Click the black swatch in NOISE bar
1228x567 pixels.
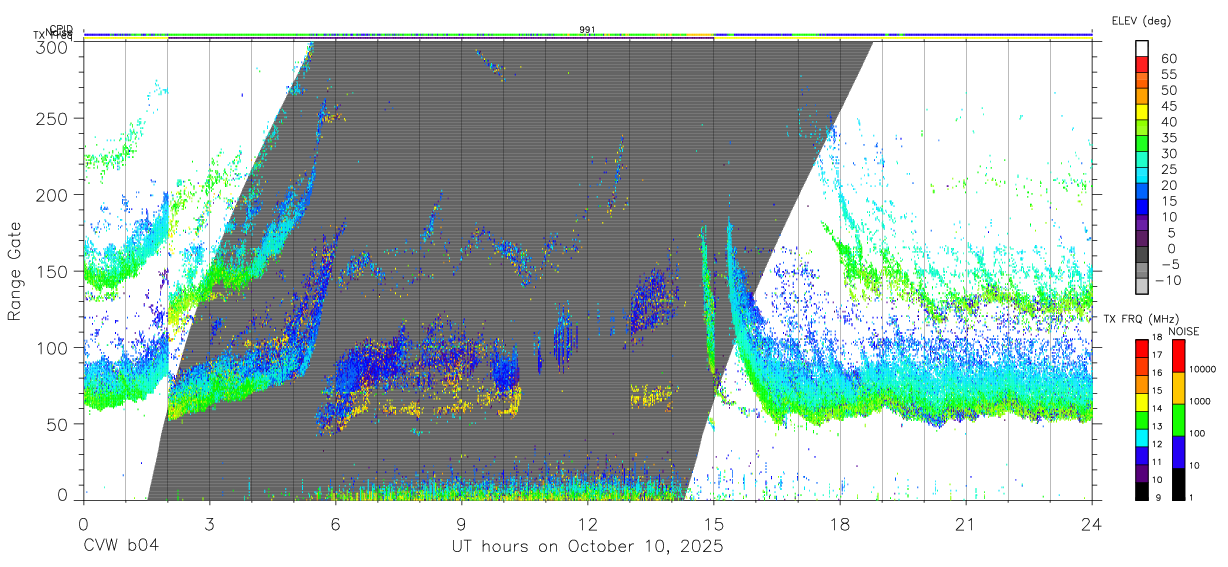coord(1177,484)
